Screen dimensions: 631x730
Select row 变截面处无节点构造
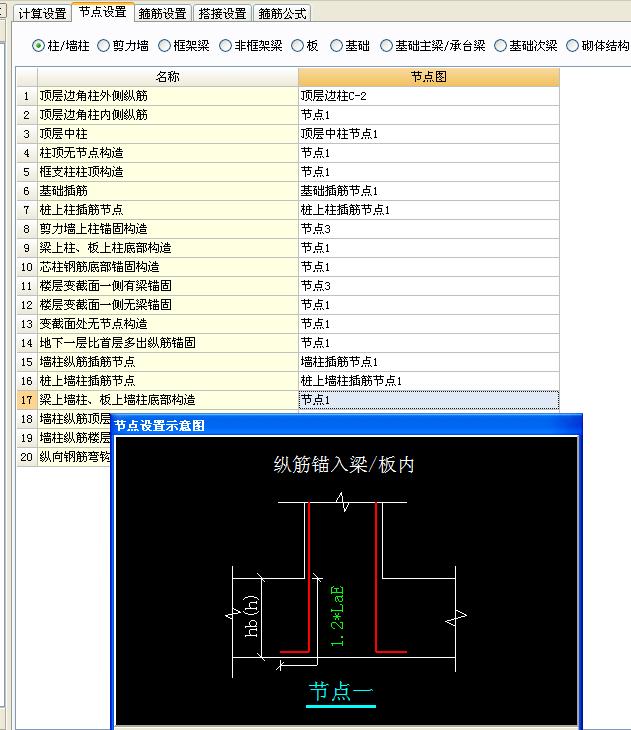[168, 324]
